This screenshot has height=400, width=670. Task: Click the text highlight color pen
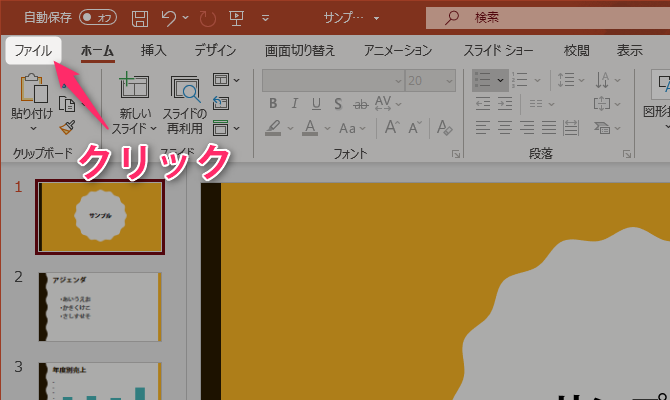coord(273,128)
